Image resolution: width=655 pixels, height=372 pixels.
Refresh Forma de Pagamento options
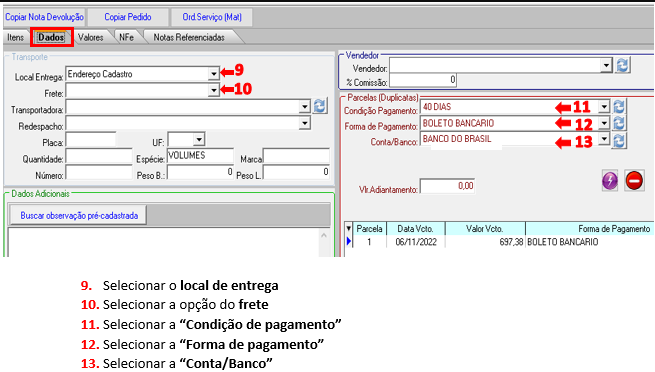(619, 123)
